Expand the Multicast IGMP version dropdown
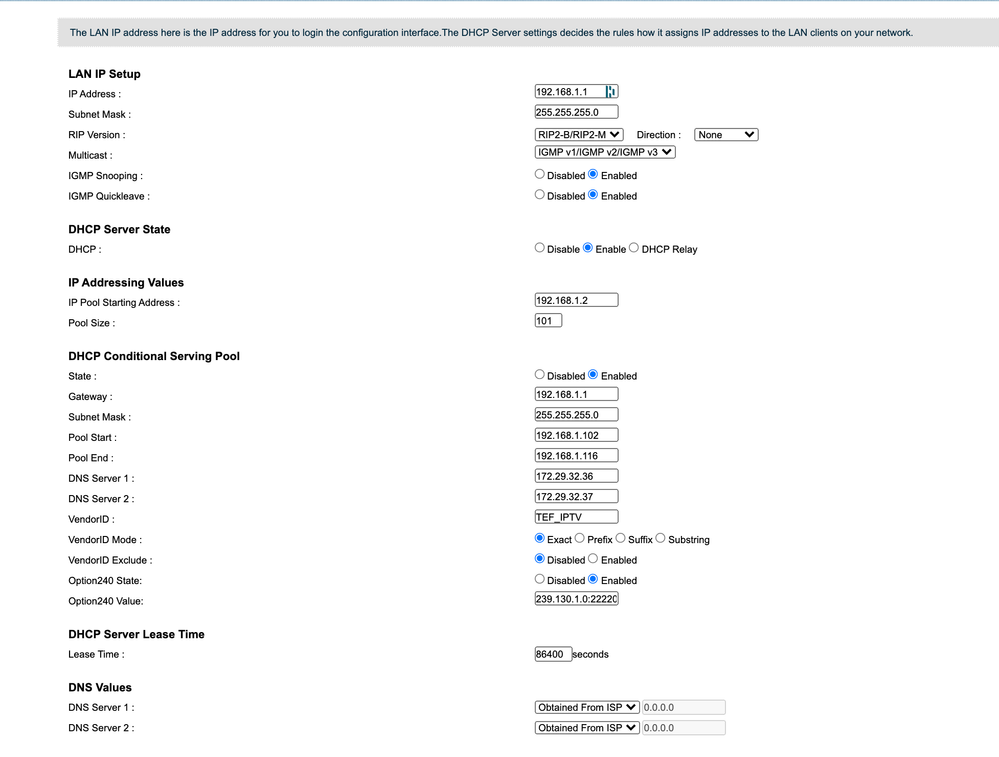 [x=605, y=152]
